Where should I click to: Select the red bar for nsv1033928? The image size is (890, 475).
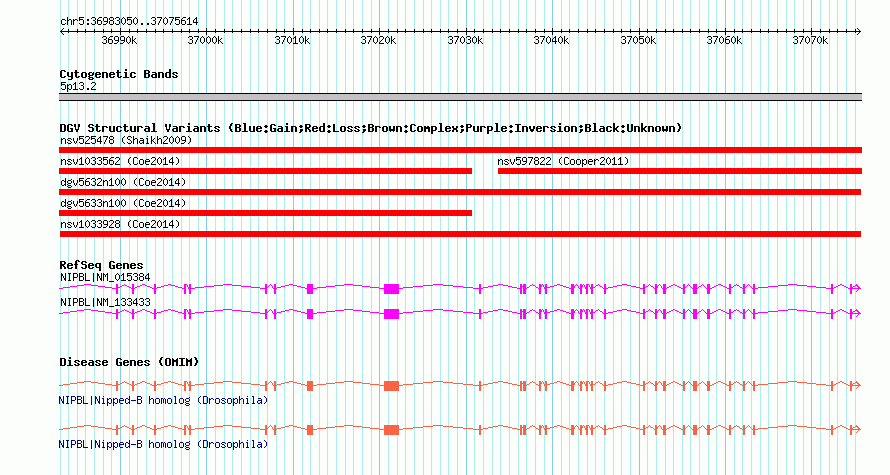[x=460, y=234]
